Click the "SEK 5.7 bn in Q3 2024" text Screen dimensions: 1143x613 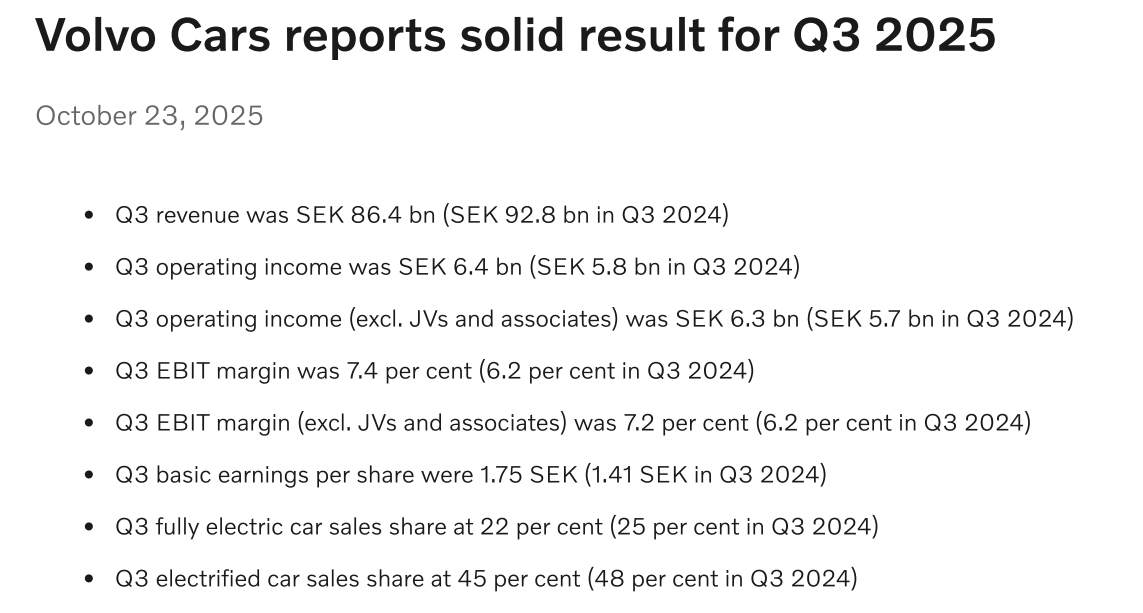click(x=939, y=319)
